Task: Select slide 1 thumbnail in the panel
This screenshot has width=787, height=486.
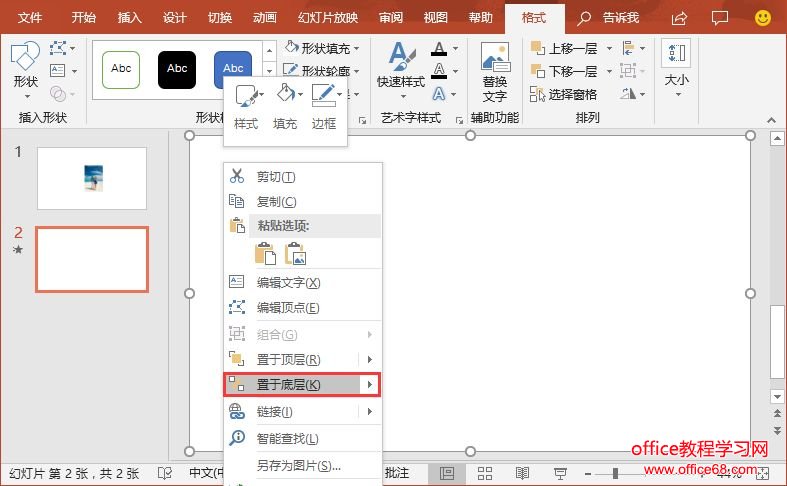Action: click(x=92, y=178)
